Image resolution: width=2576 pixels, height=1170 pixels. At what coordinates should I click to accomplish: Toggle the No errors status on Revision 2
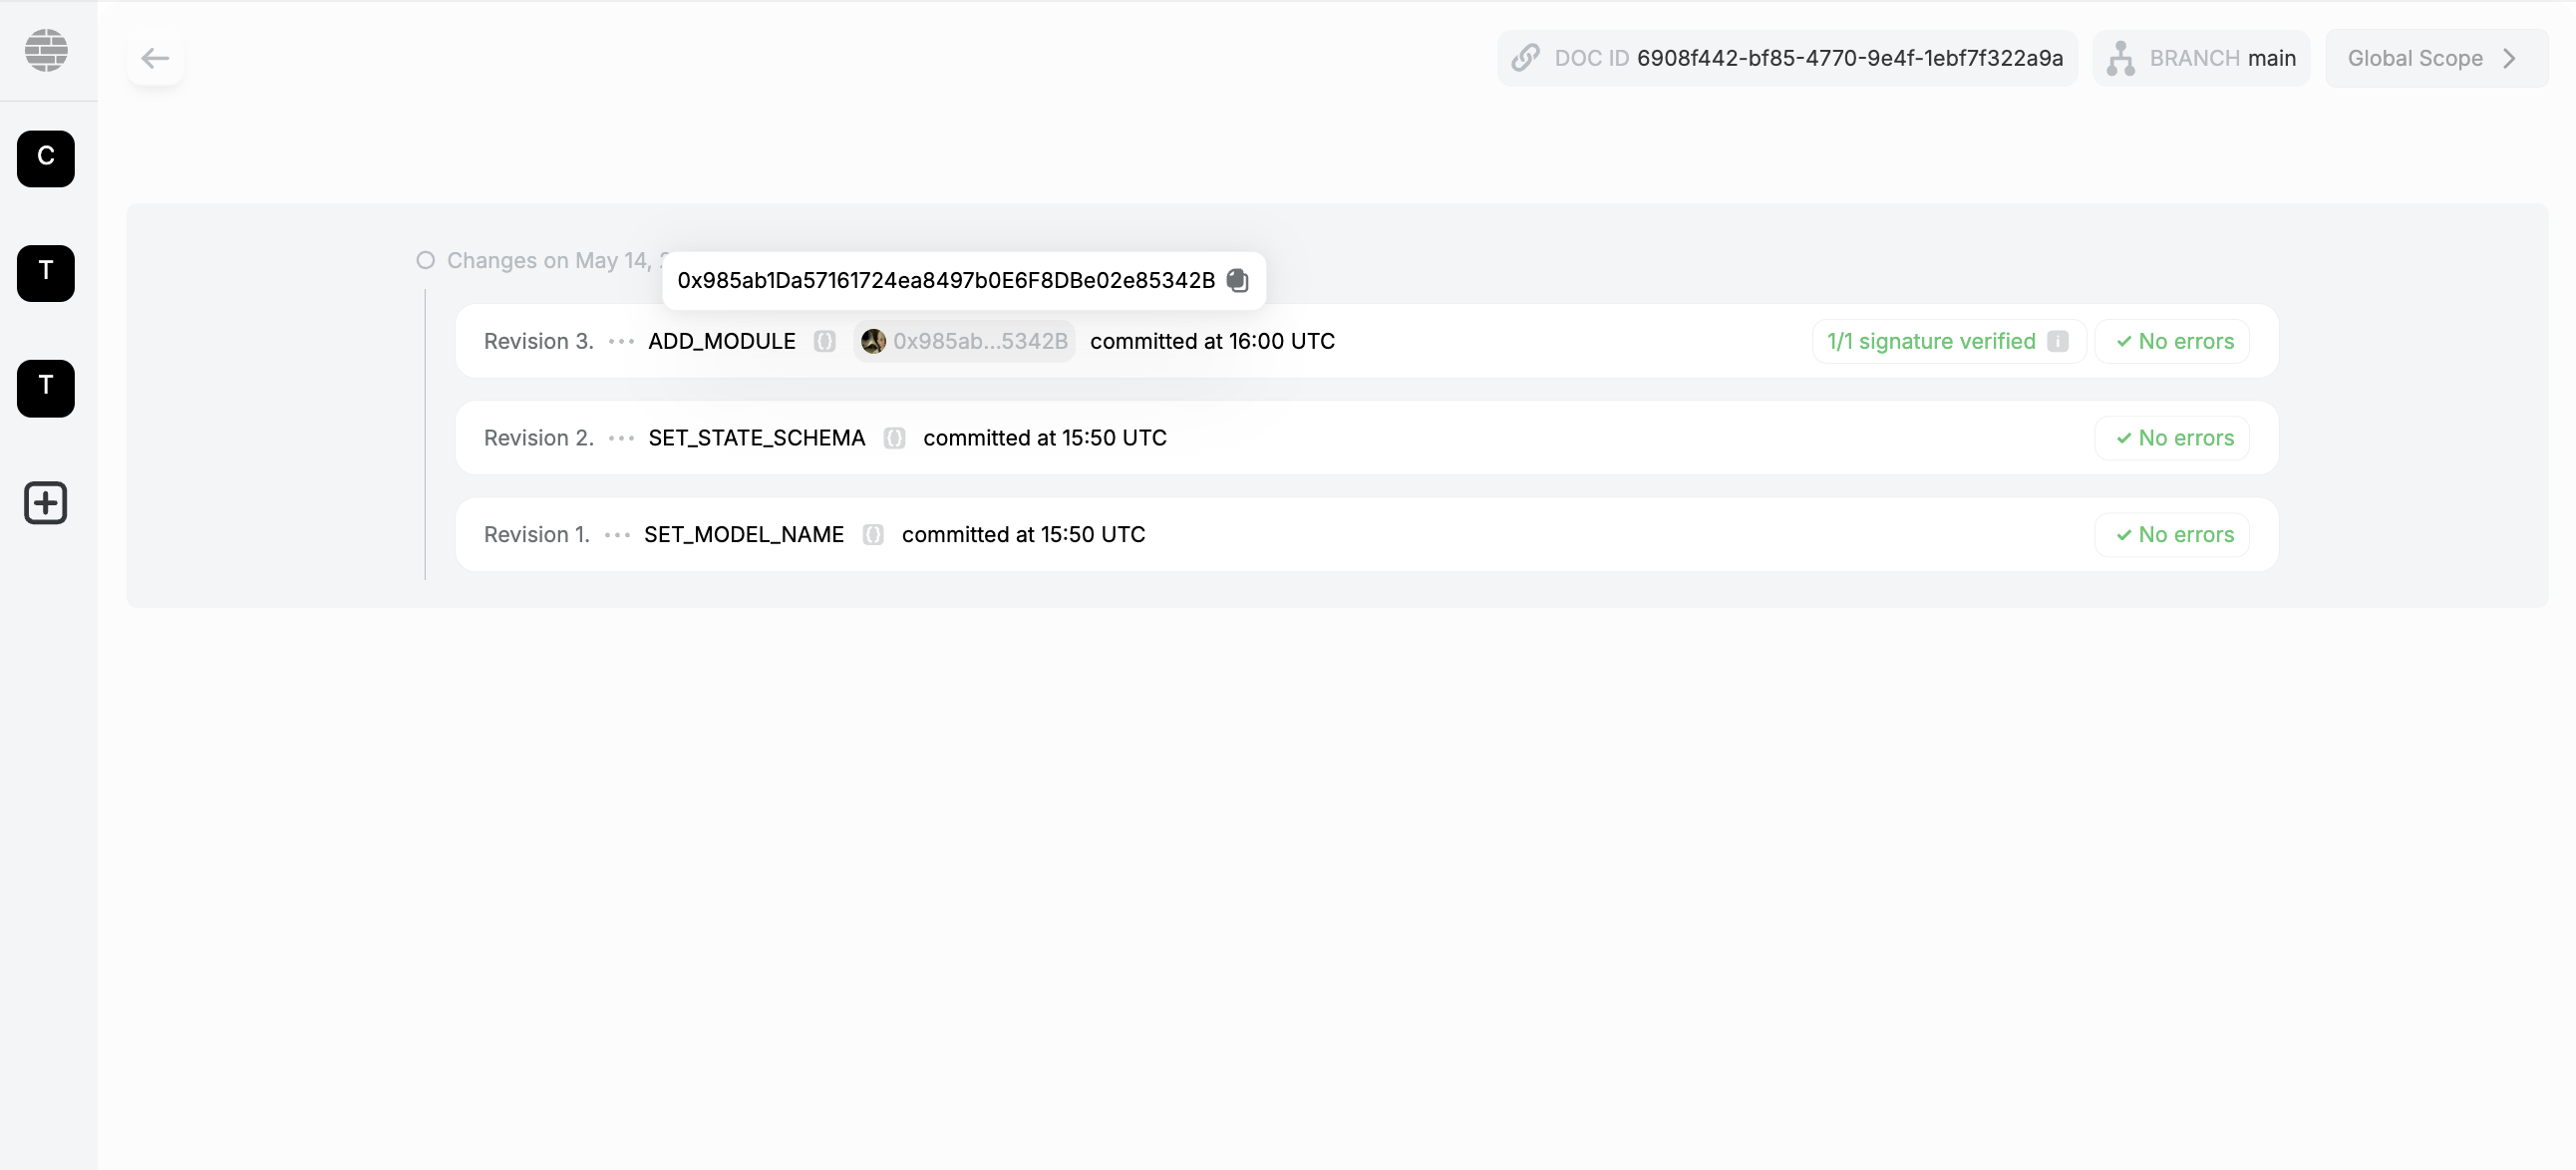click(x=2172, y=438)
